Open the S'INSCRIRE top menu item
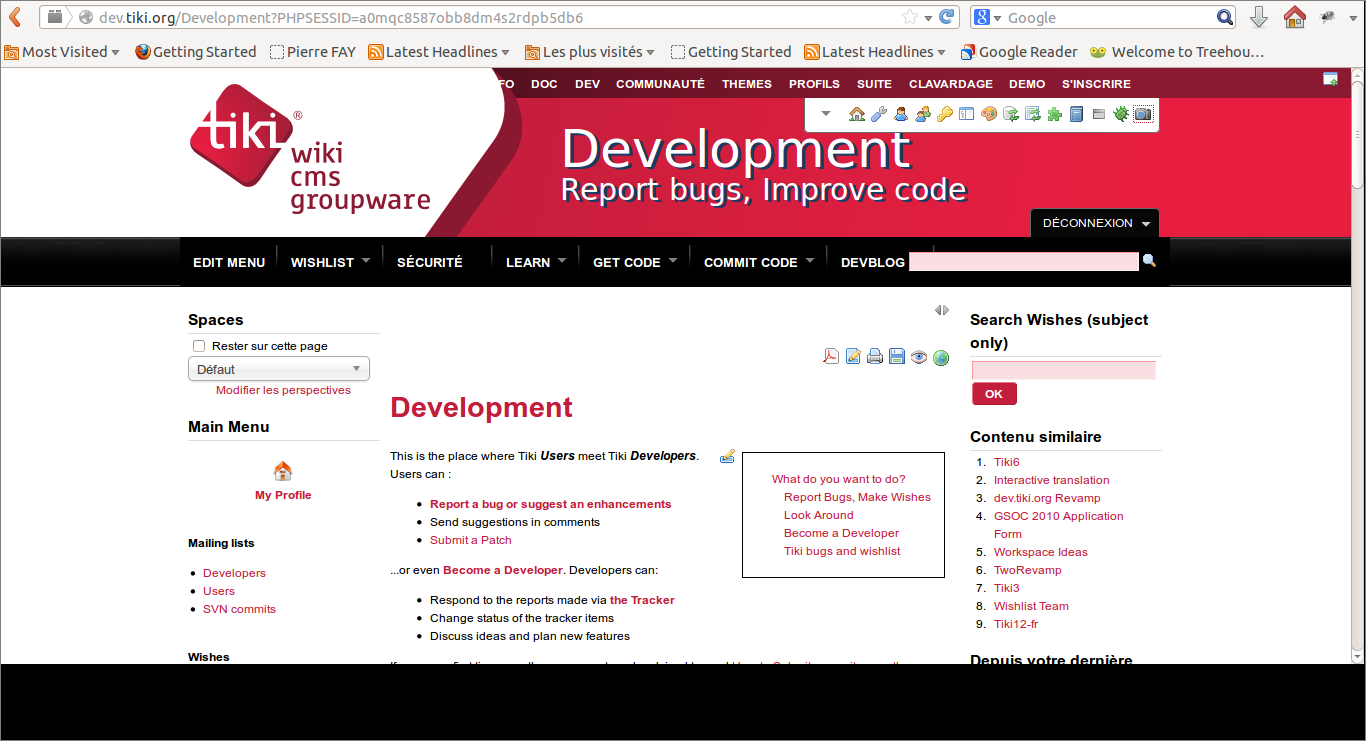 (x=1096, y=84)
